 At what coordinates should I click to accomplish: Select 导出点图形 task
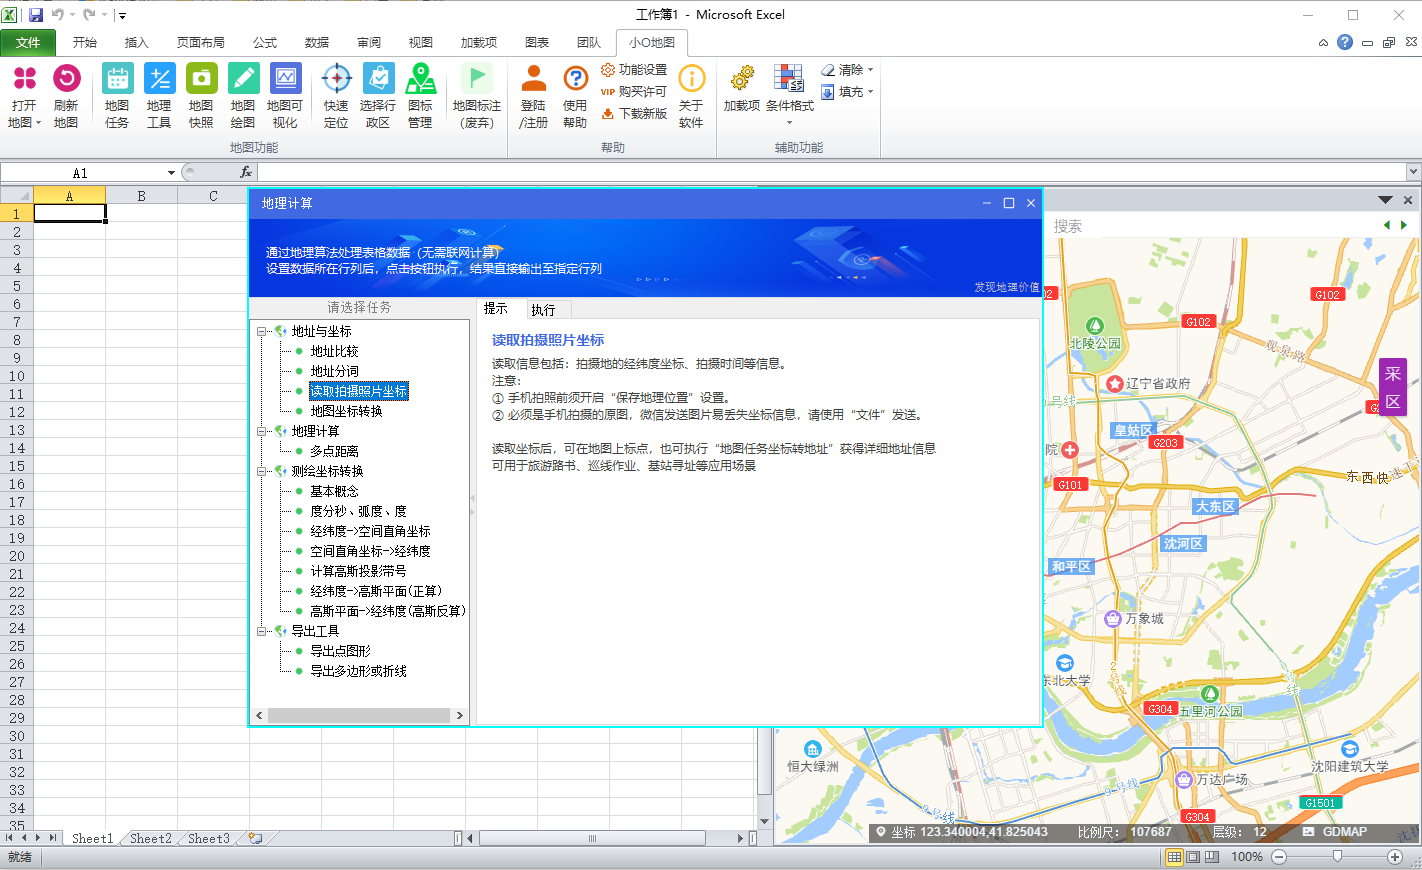pos(340,651)
